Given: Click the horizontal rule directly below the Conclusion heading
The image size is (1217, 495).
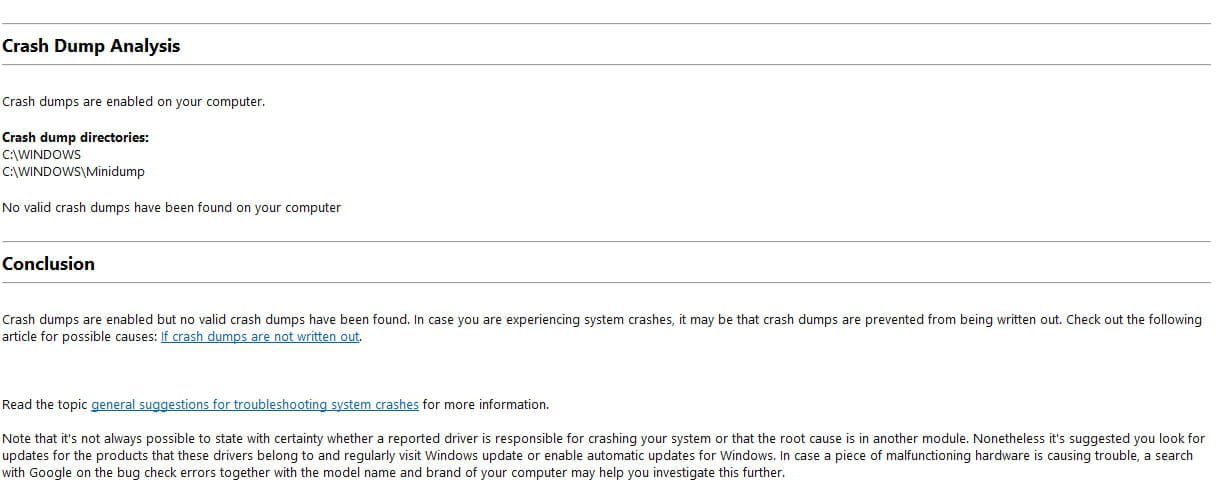Looking at the screenshot, I should tap(606, 282).
